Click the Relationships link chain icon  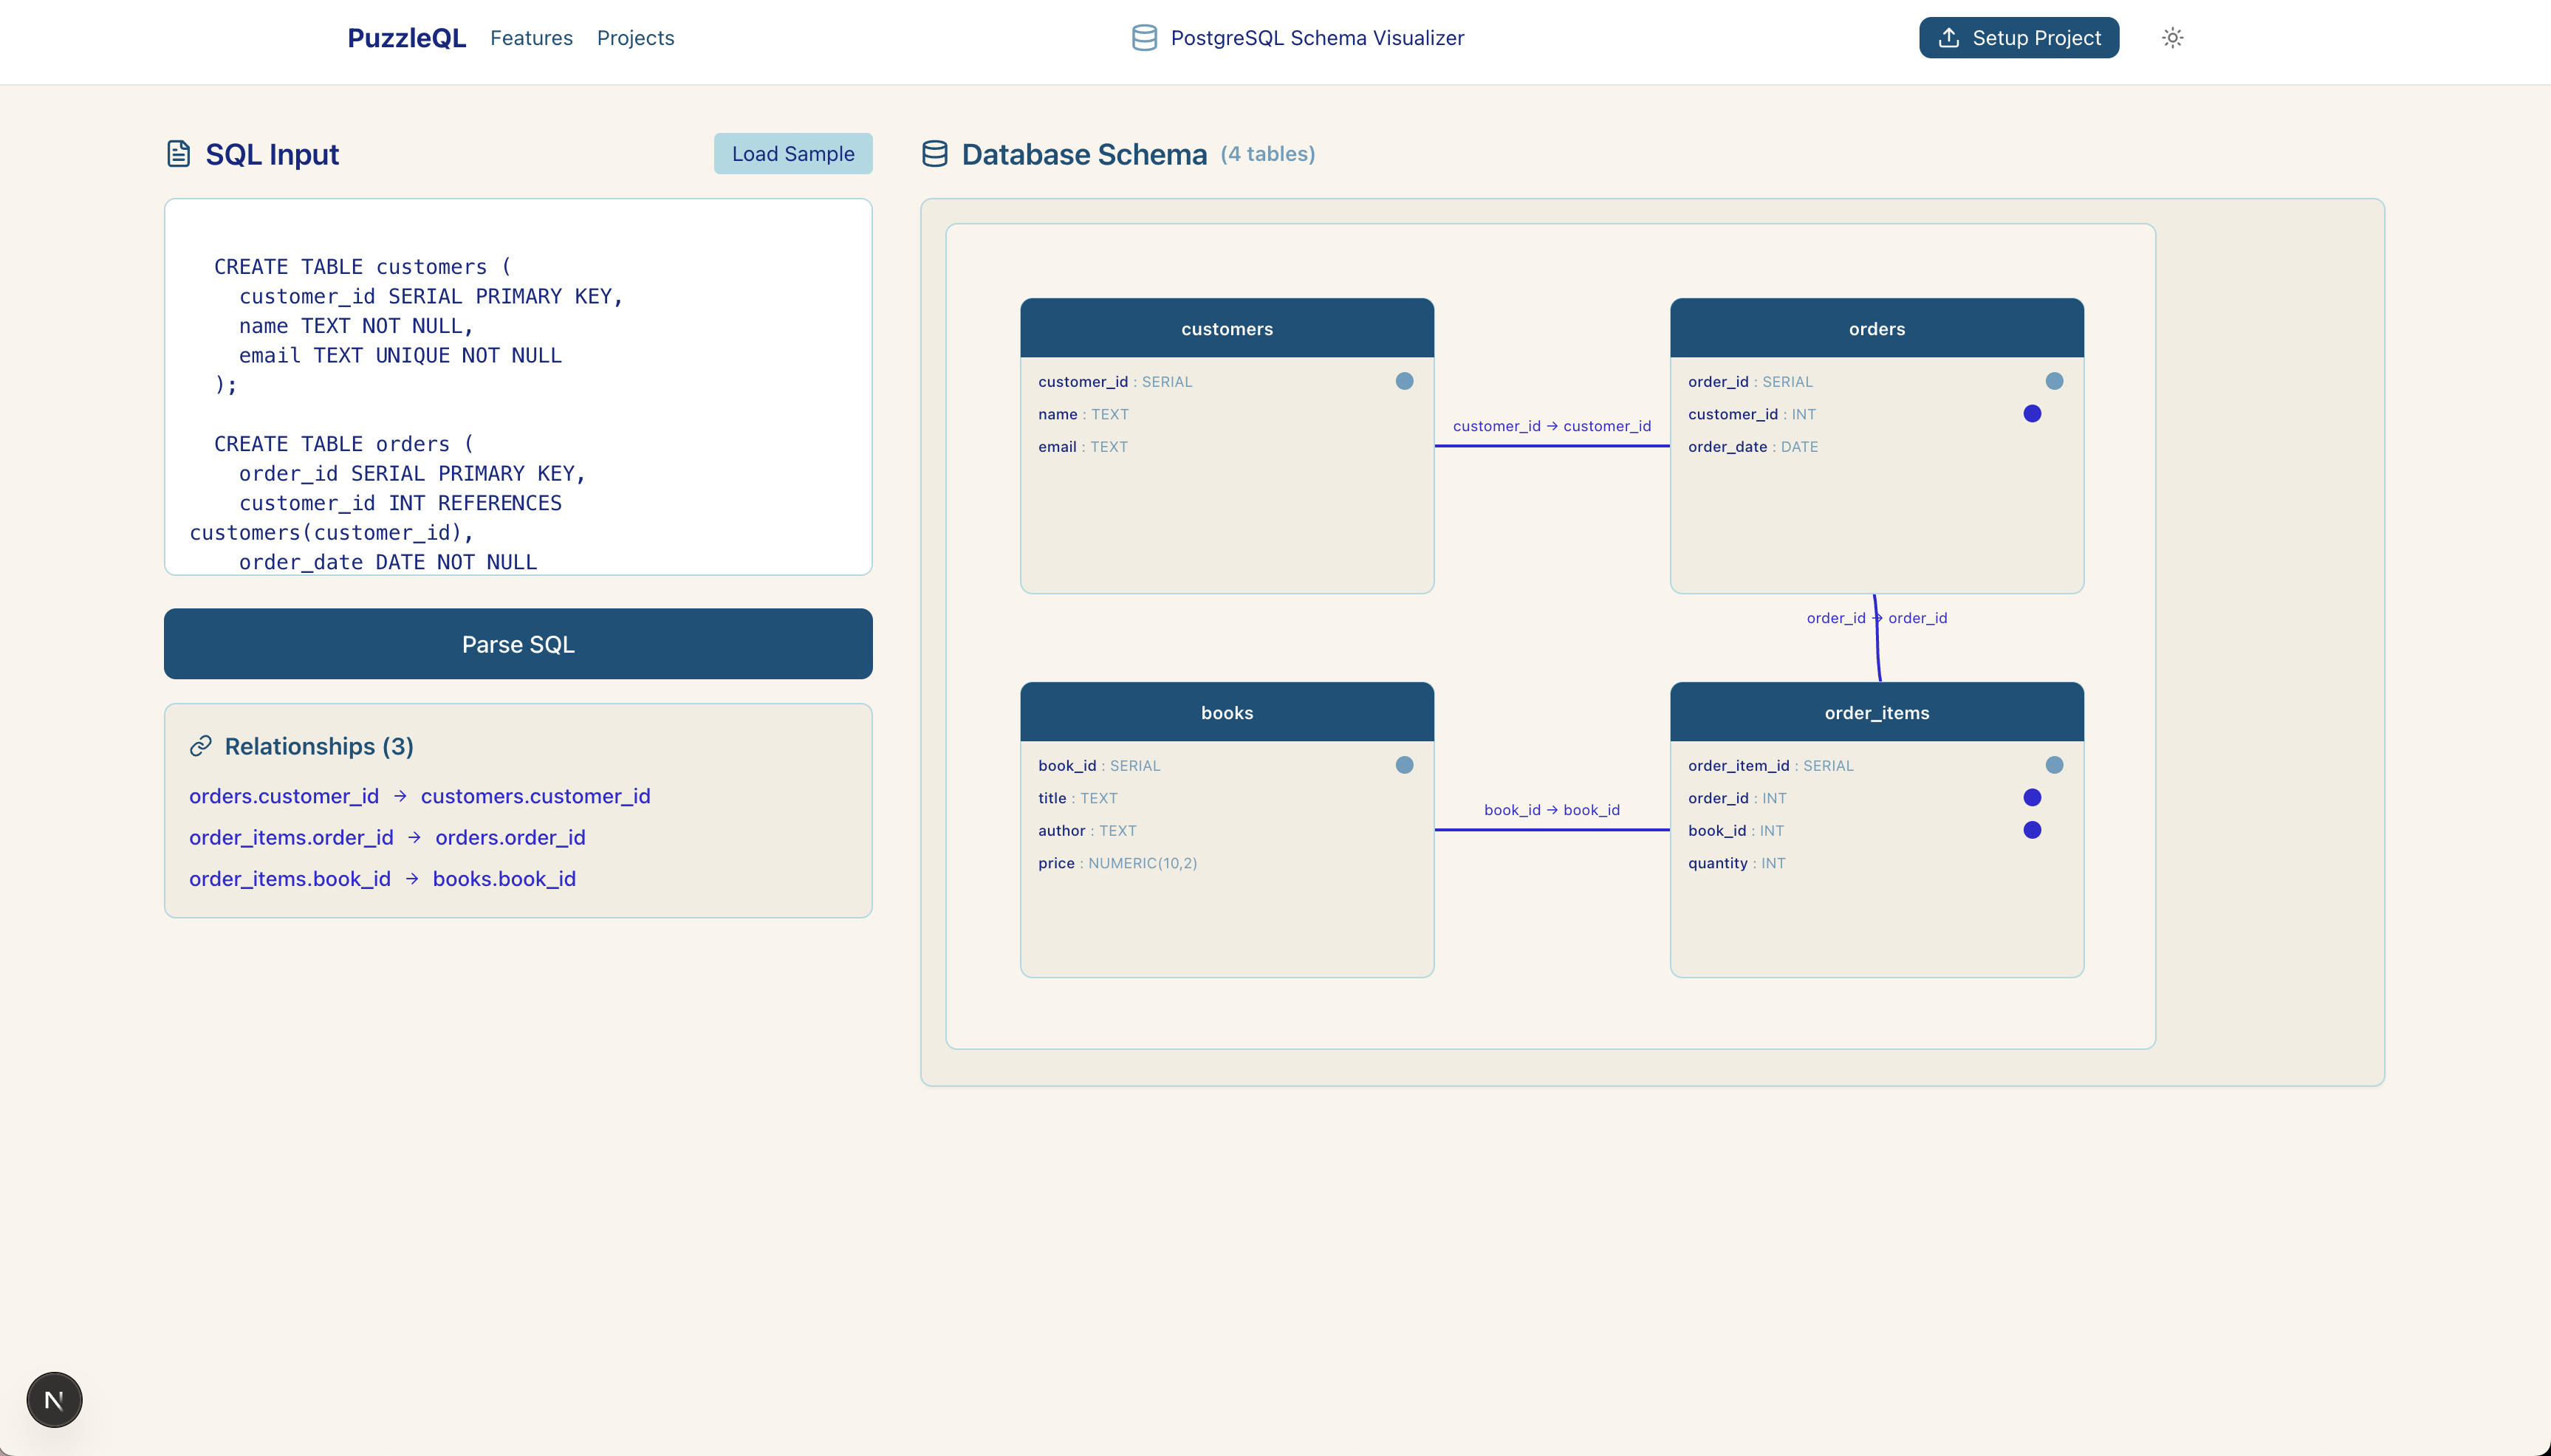tap(201, 746)
